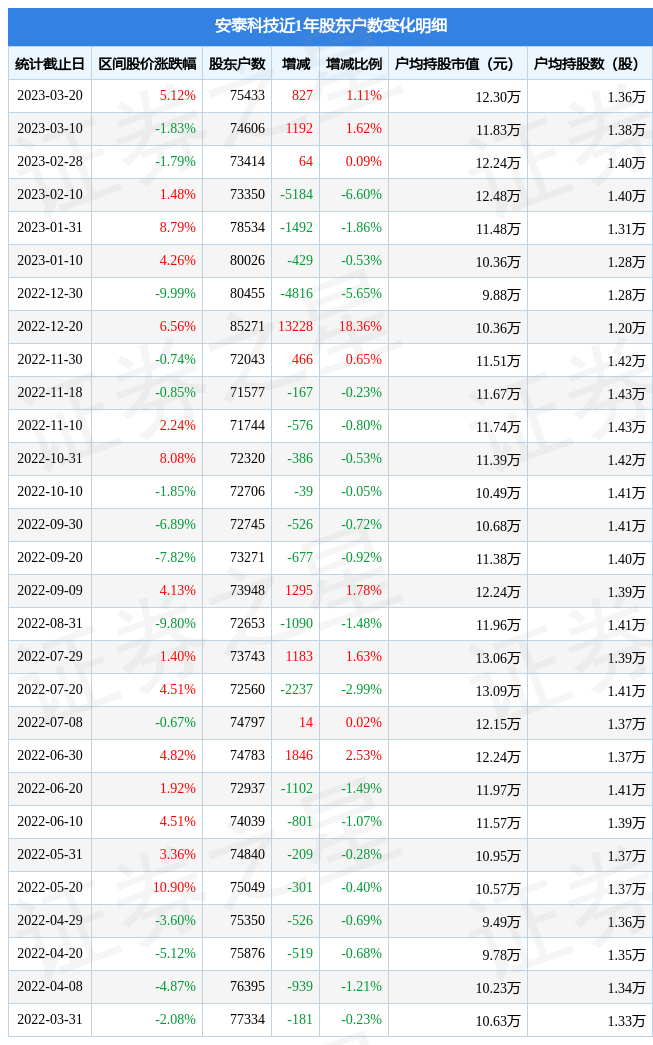Select the date cell 2023-02-10
Image resolution: width=653 pixels, height=1045 pixels.
coord(50,194)
